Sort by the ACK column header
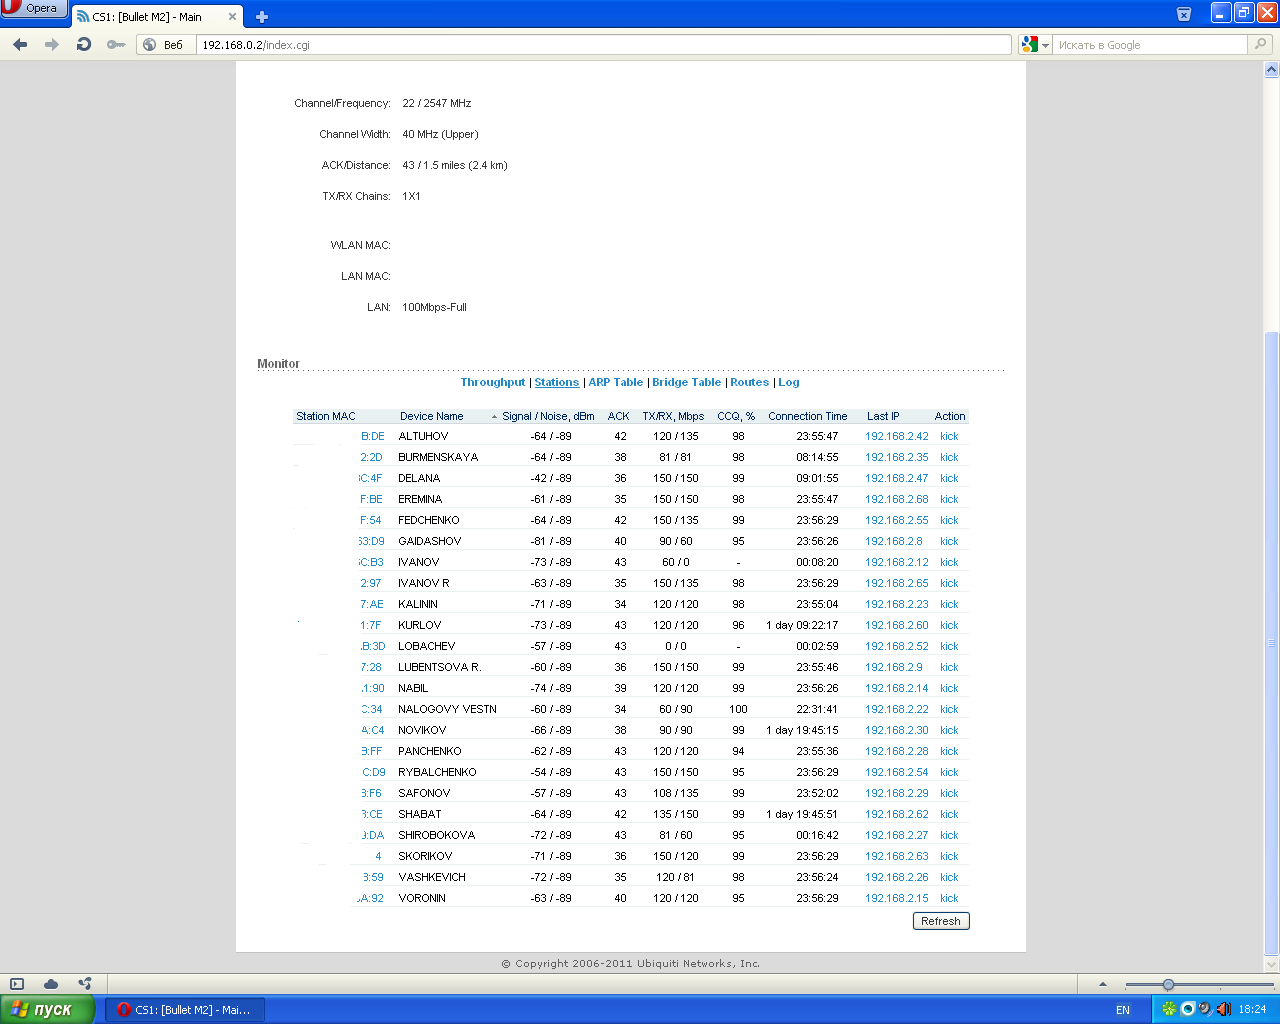This screenshot has width=1280, height=1024. point(619,416)
